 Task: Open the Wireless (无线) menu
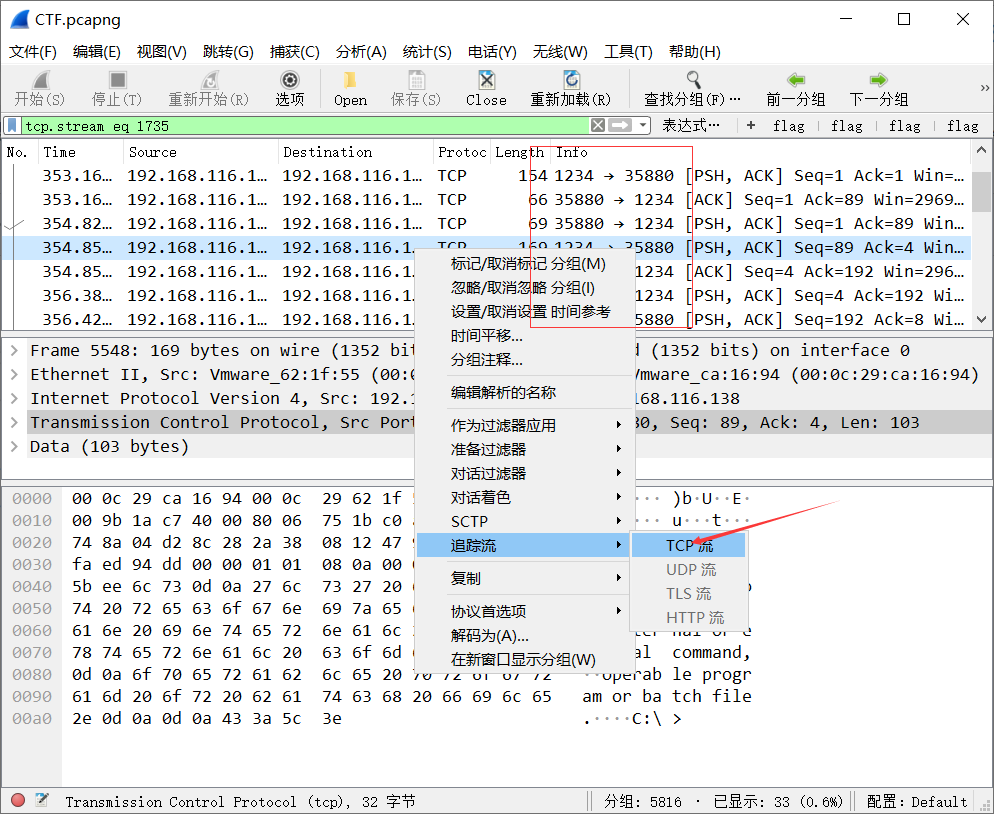point(560,52)
